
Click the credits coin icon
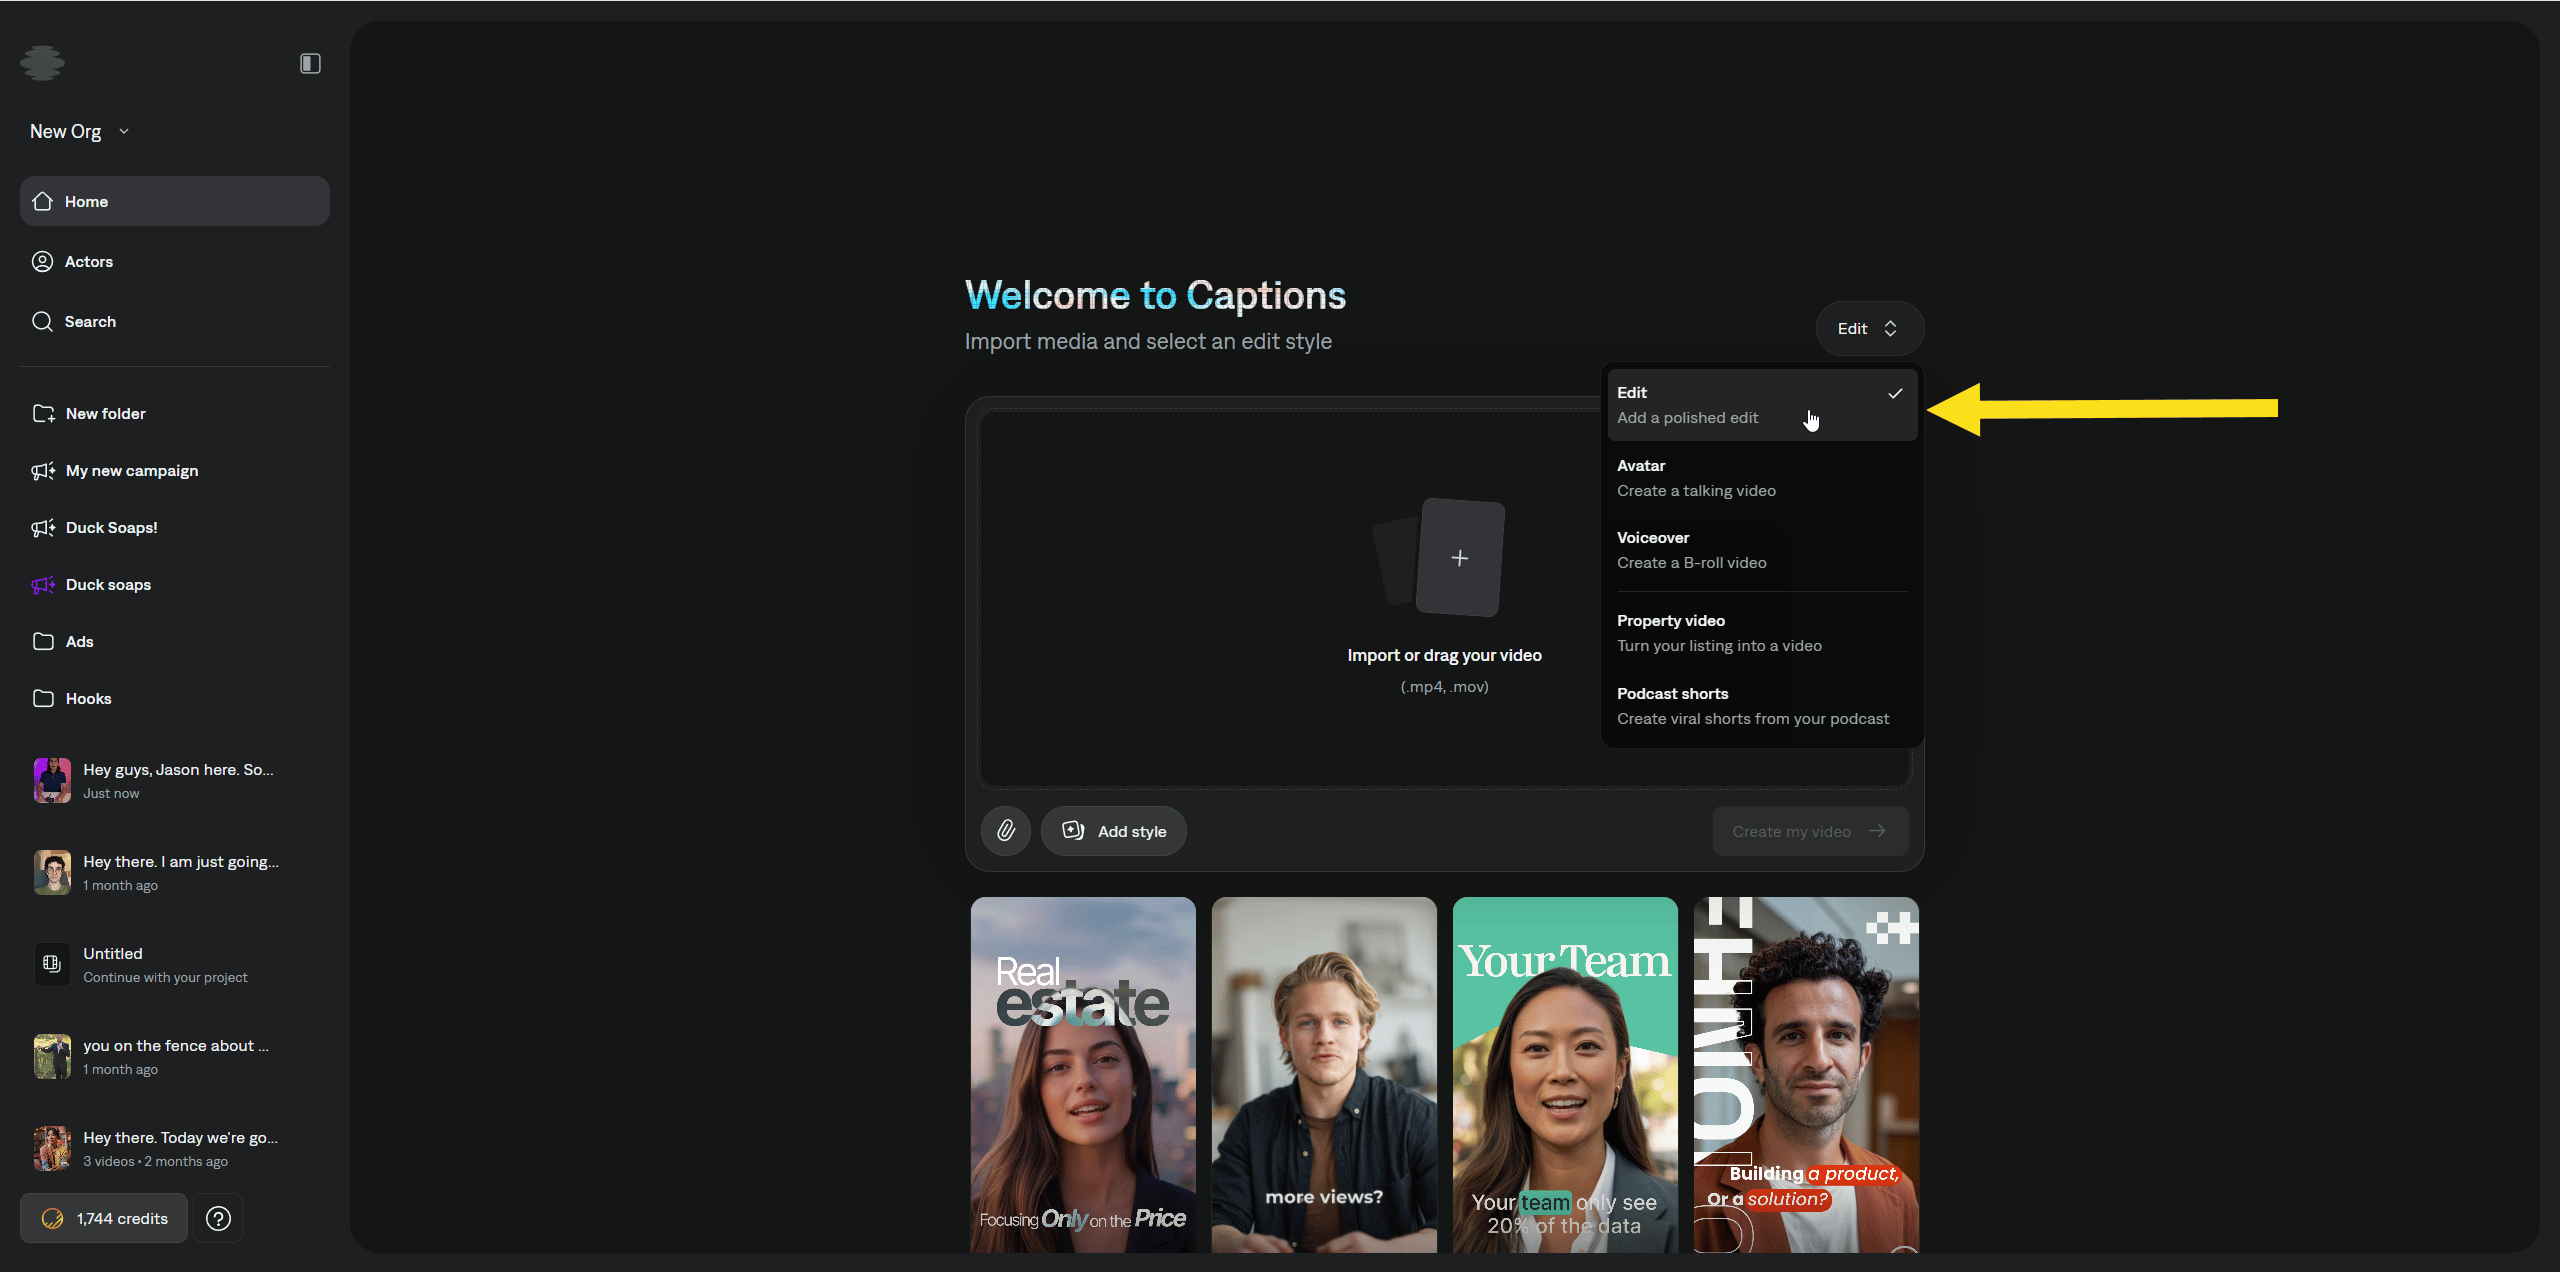[52, 1218]
